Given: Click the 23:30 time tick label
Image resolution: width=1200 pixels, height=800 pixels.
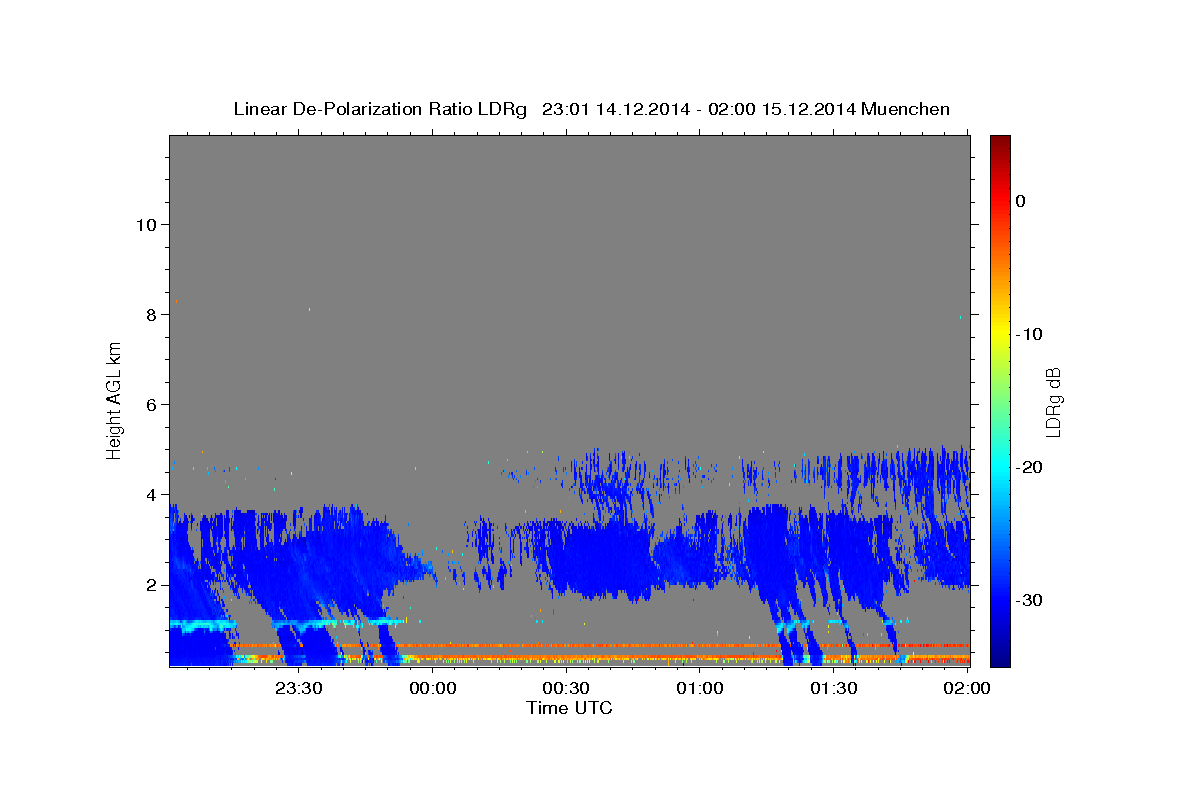Looking at the screenshot, I should click(299, 688).
